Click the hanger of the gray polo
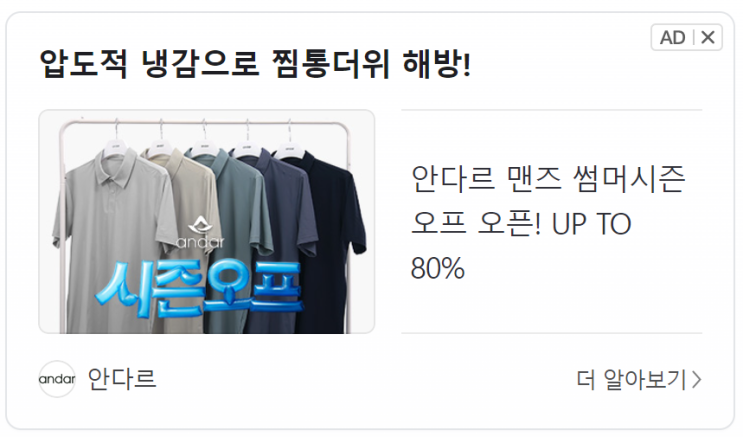The image size is (743, 437). point(116,137)
